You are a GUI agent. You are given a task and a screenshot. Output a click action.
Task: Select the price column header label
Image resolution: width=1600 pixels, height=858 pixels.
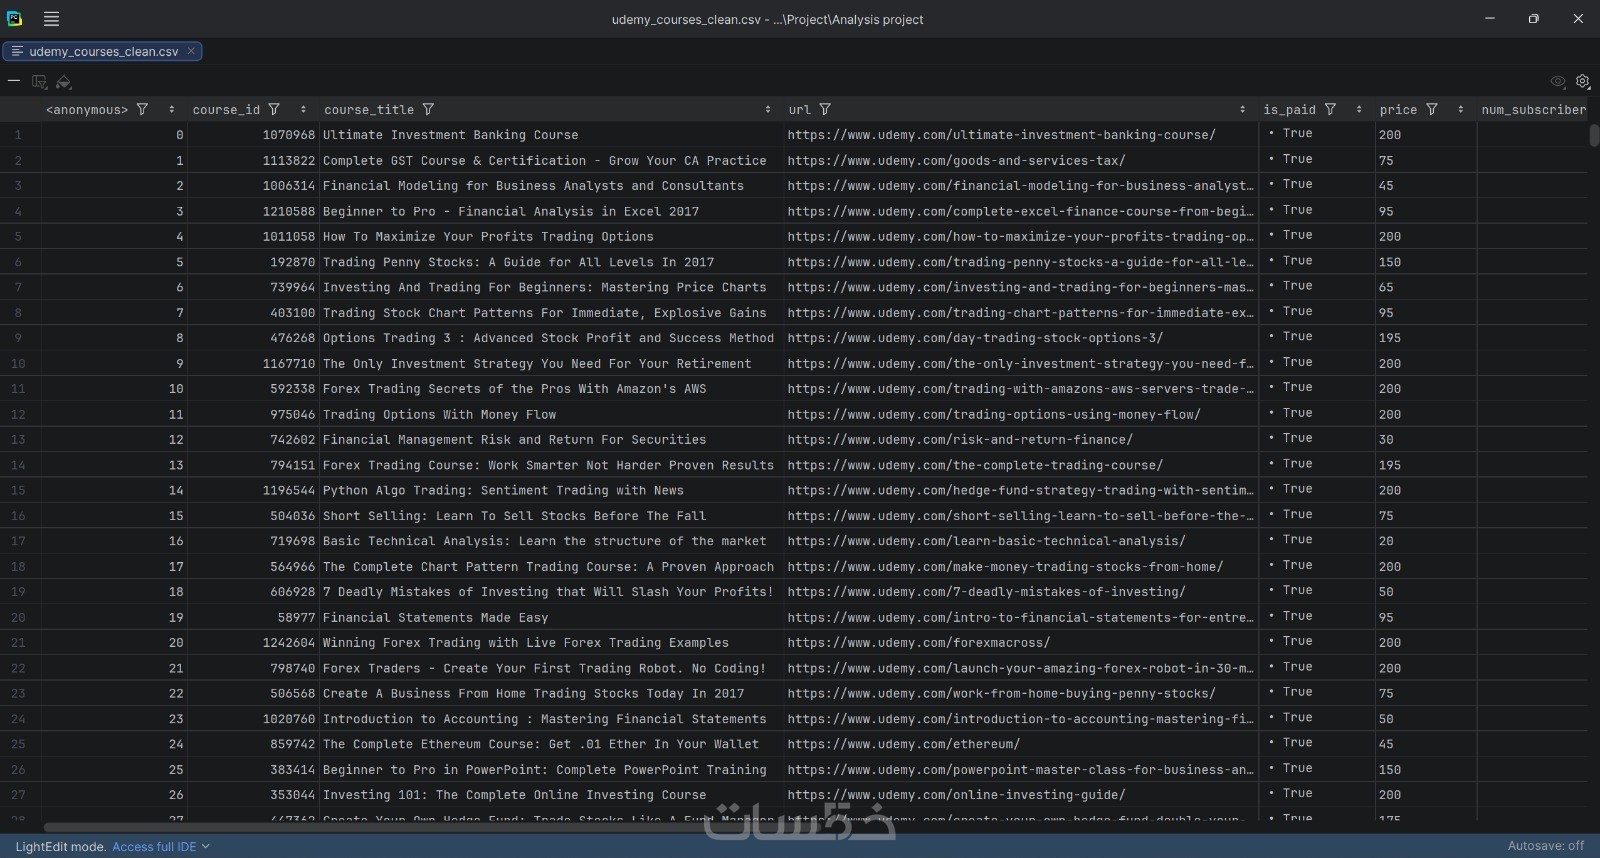(x=1398, y=110)
